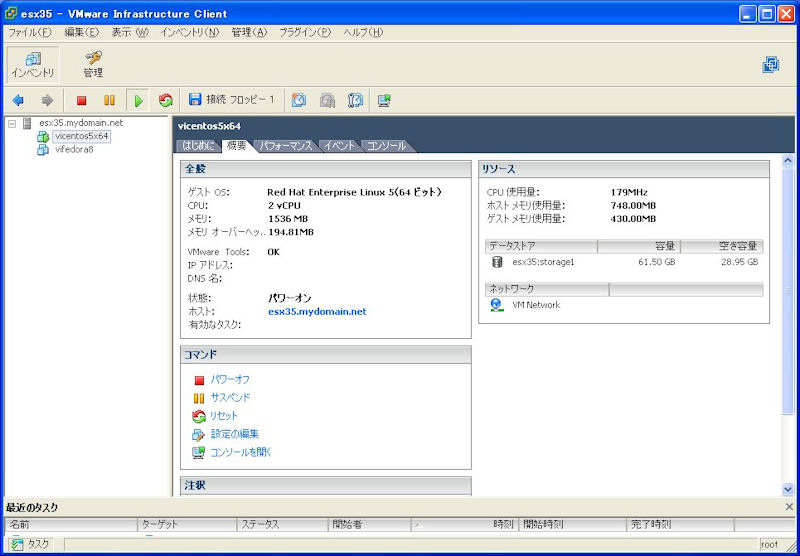Collapse the esx35.mydomain.net tree node
Screen dimensions: 800x556
tap(12, 123)
